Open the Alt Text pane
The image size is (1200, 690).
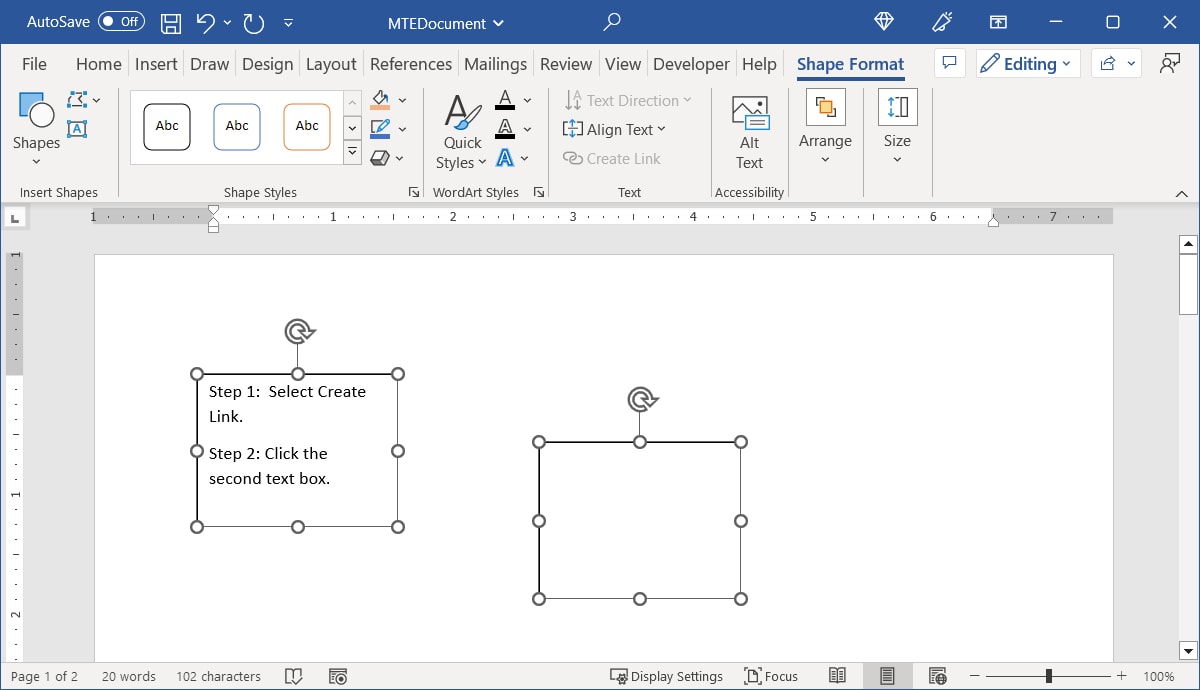coord(748,131)
